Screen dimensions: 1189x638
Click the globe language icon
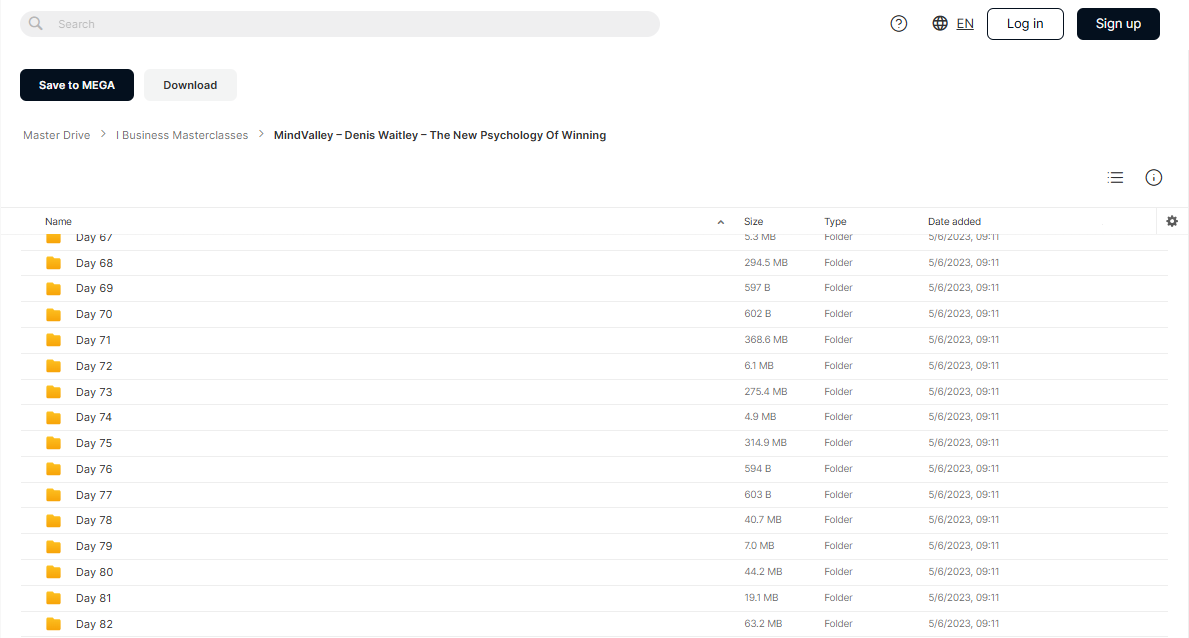point(940,24)
